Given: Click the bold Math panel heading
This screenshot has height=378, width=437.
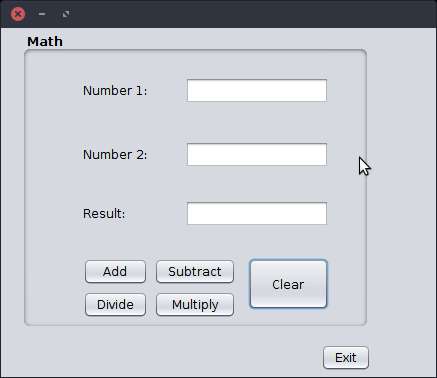Looking at the screenshot, I should 45,42.
